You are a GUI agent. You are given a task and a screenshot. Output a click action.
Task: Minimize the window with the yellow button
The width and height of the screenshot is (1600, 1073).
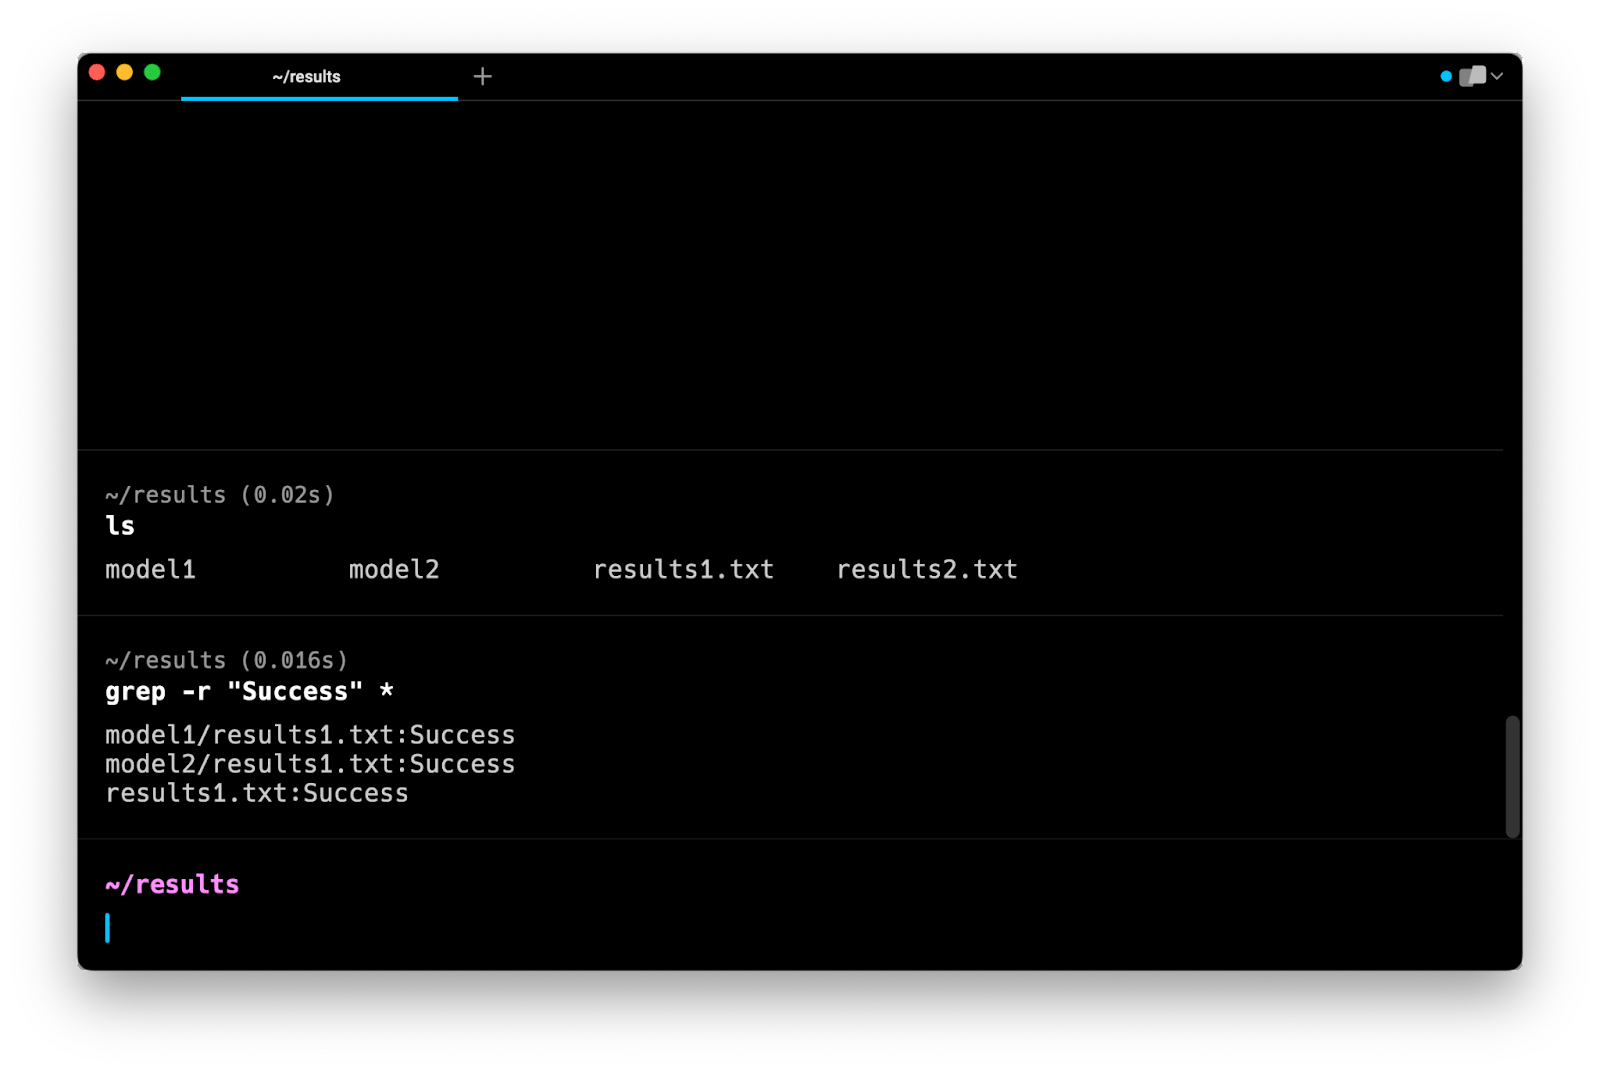(125, 72)
